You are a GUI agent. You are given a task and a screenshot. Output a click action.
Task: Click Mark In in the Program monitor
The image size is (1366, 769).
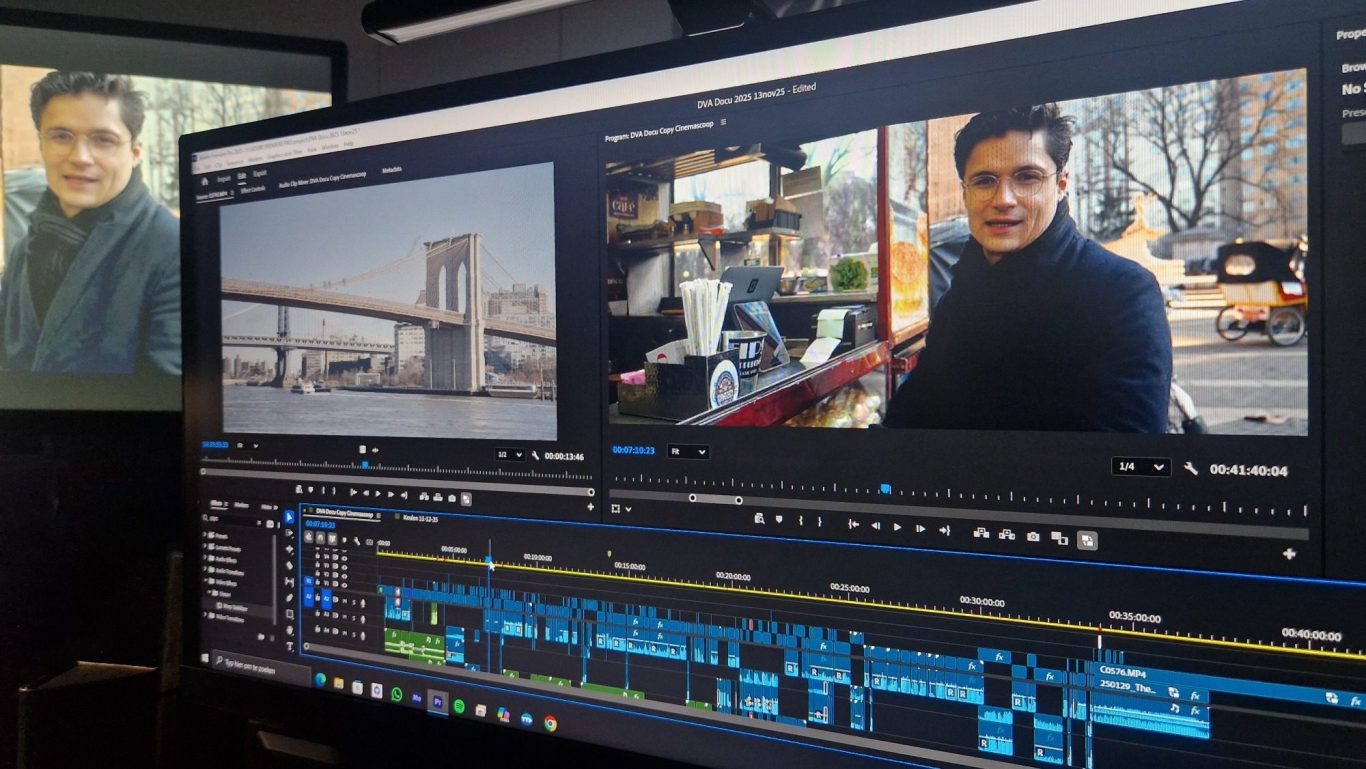click(x=799, y=521)
